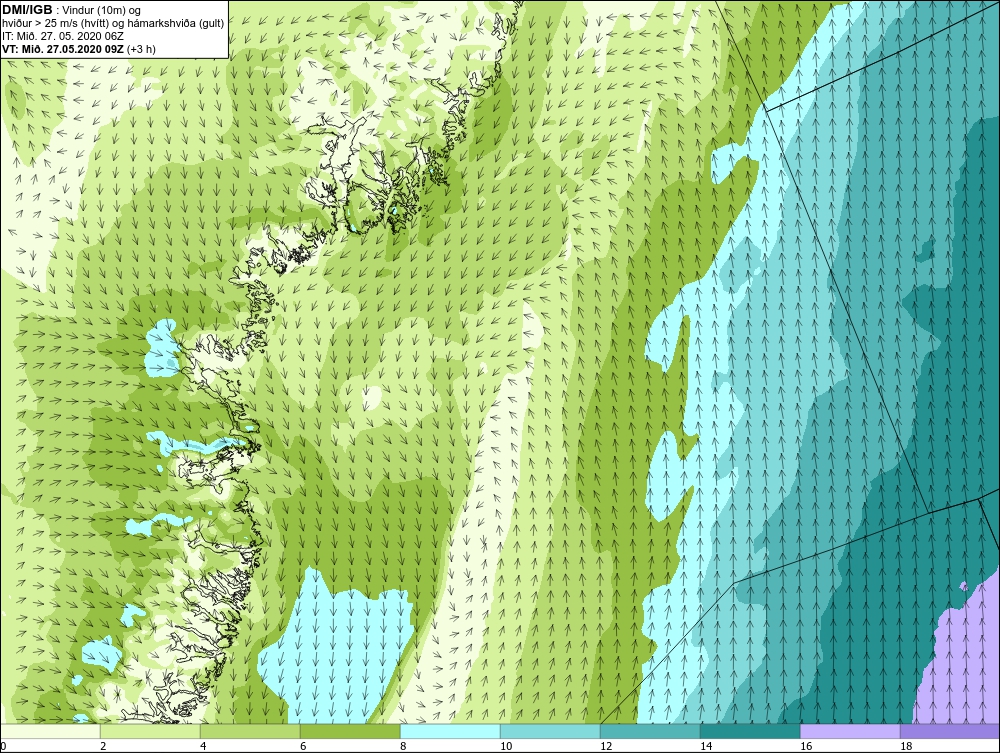Viewport: 1000px width, 753px height.
Task: Click the legend label '10'
Action: tap(506, 746)
